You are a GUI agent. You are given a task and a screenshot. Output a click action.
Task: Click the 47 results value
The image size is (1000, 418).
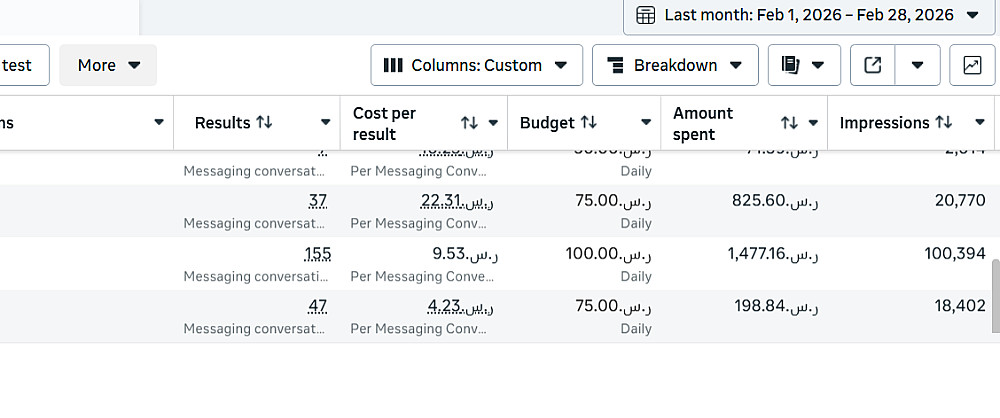pyautogui.click(x=318, y=306)
